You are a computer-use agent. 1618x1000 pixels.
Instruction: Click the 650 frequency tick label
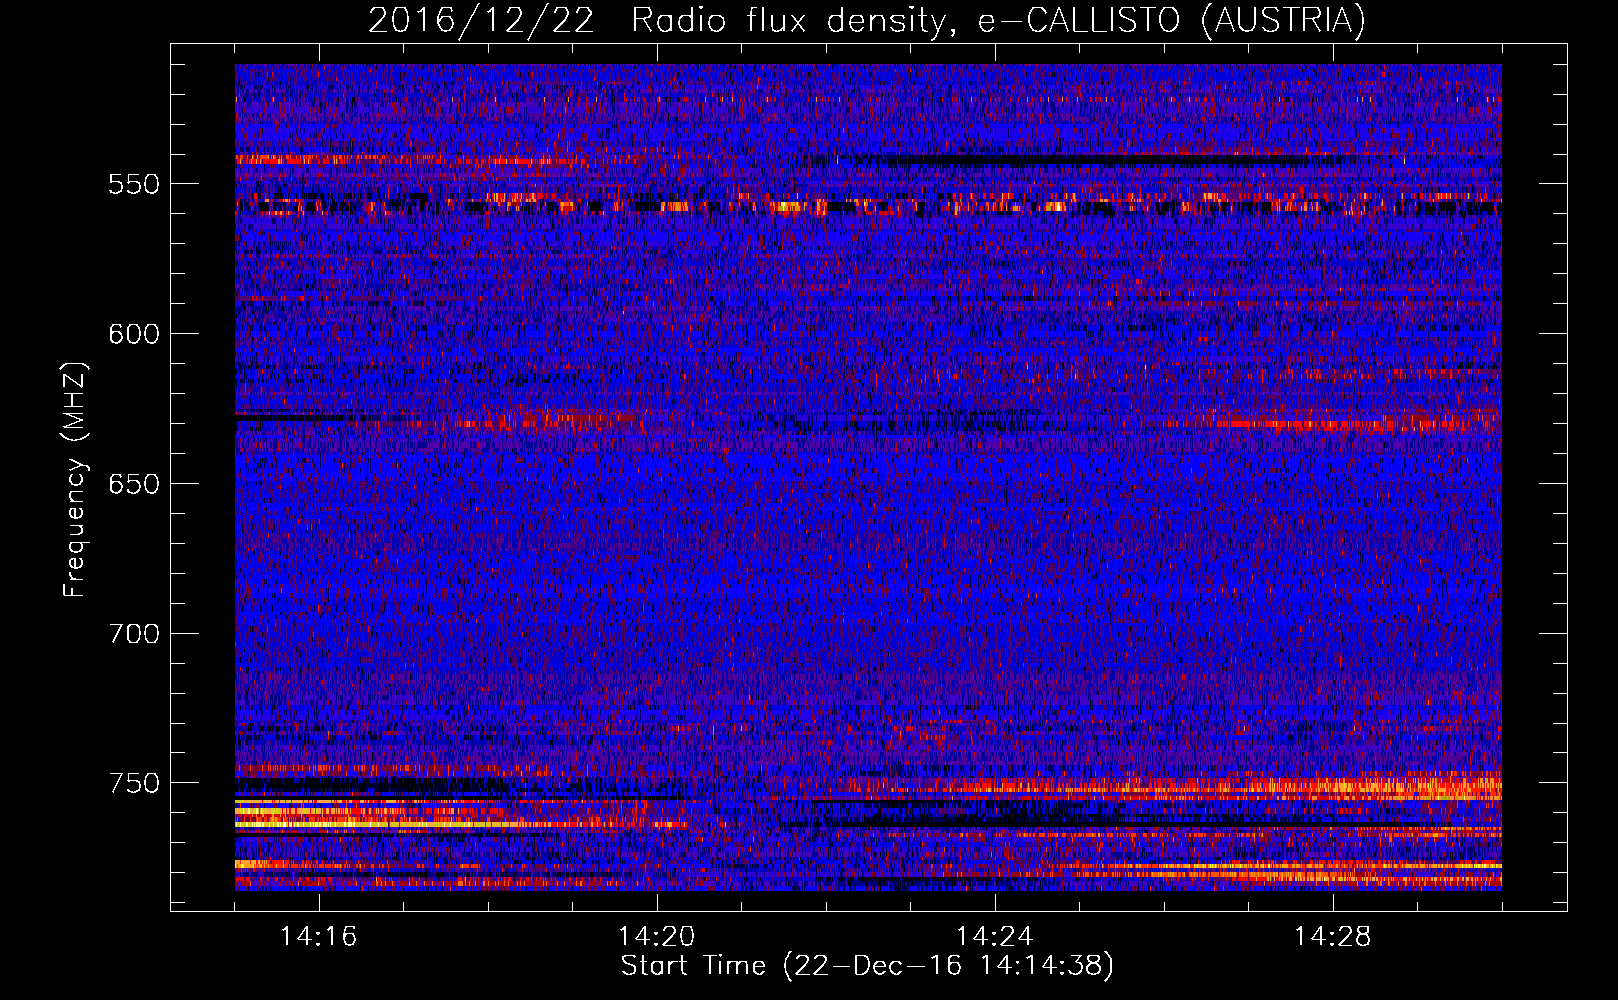point(134,484)
